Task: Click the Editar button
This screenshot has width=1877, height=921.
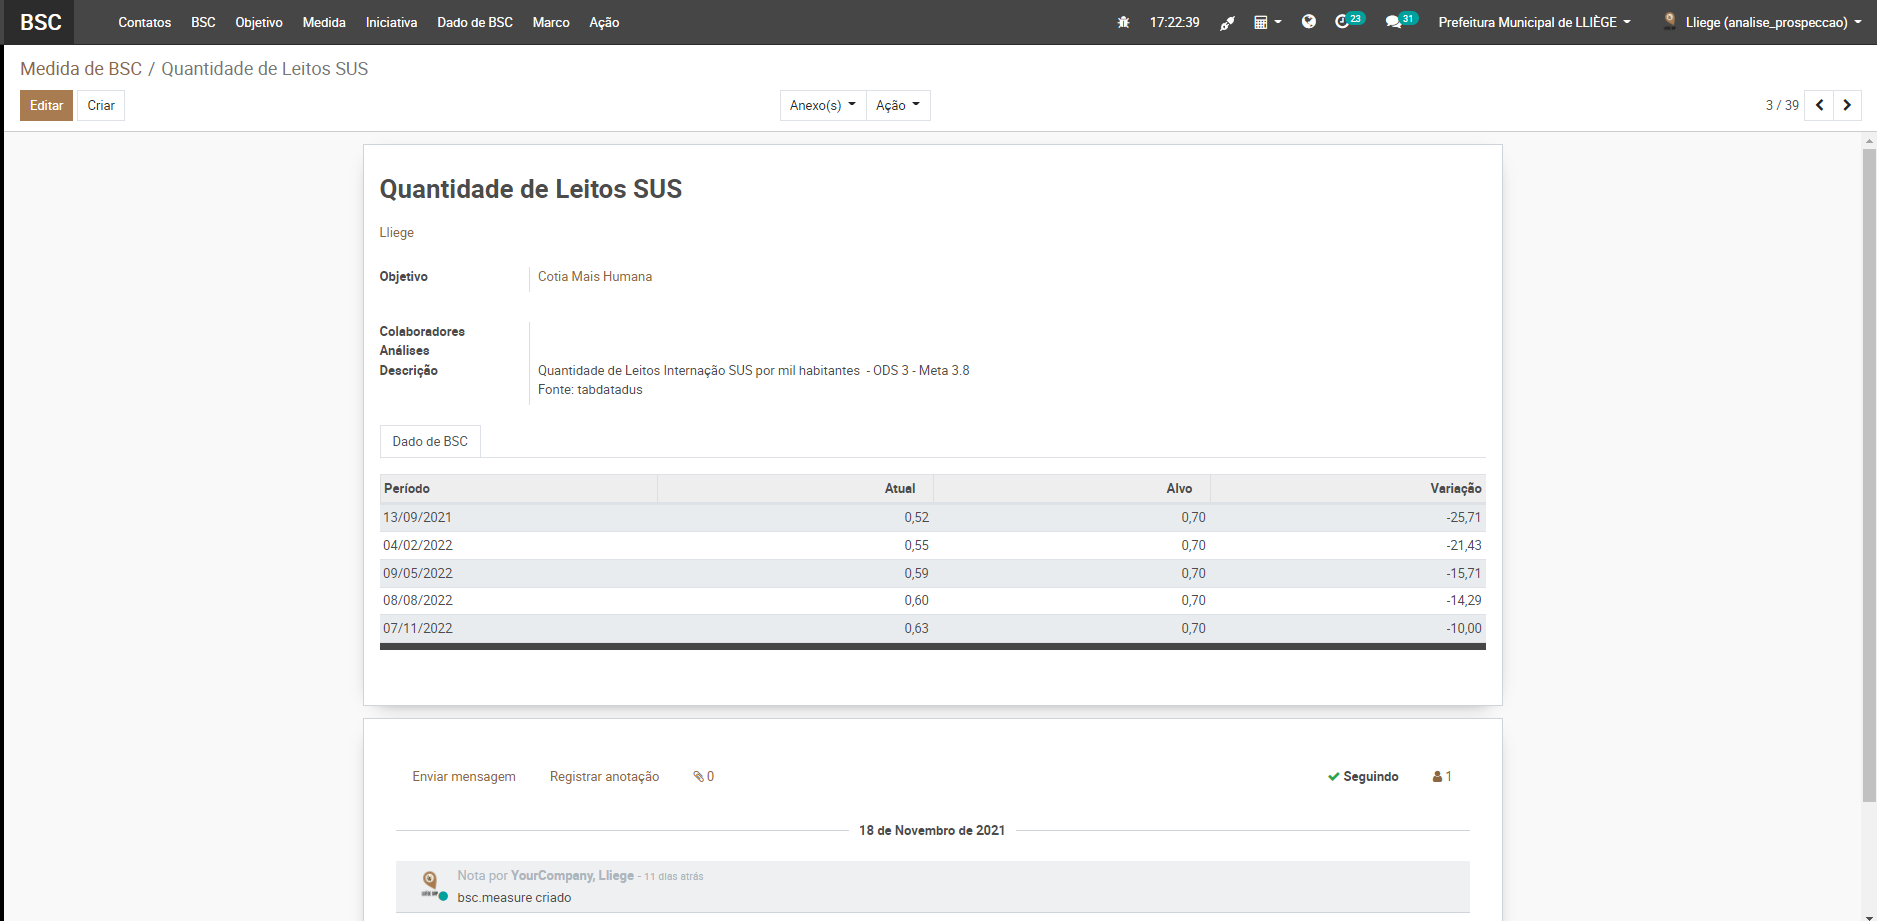Action: click(46, 105)
